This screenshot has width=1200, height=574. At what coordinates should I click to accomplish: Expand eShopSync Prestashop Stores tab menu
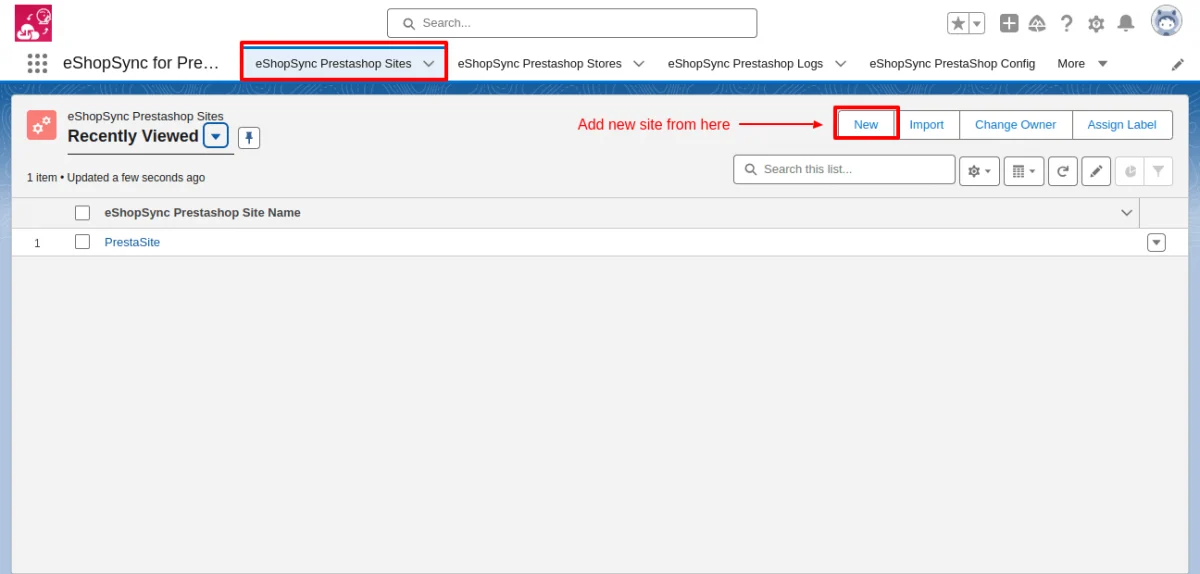click(639, 63)
